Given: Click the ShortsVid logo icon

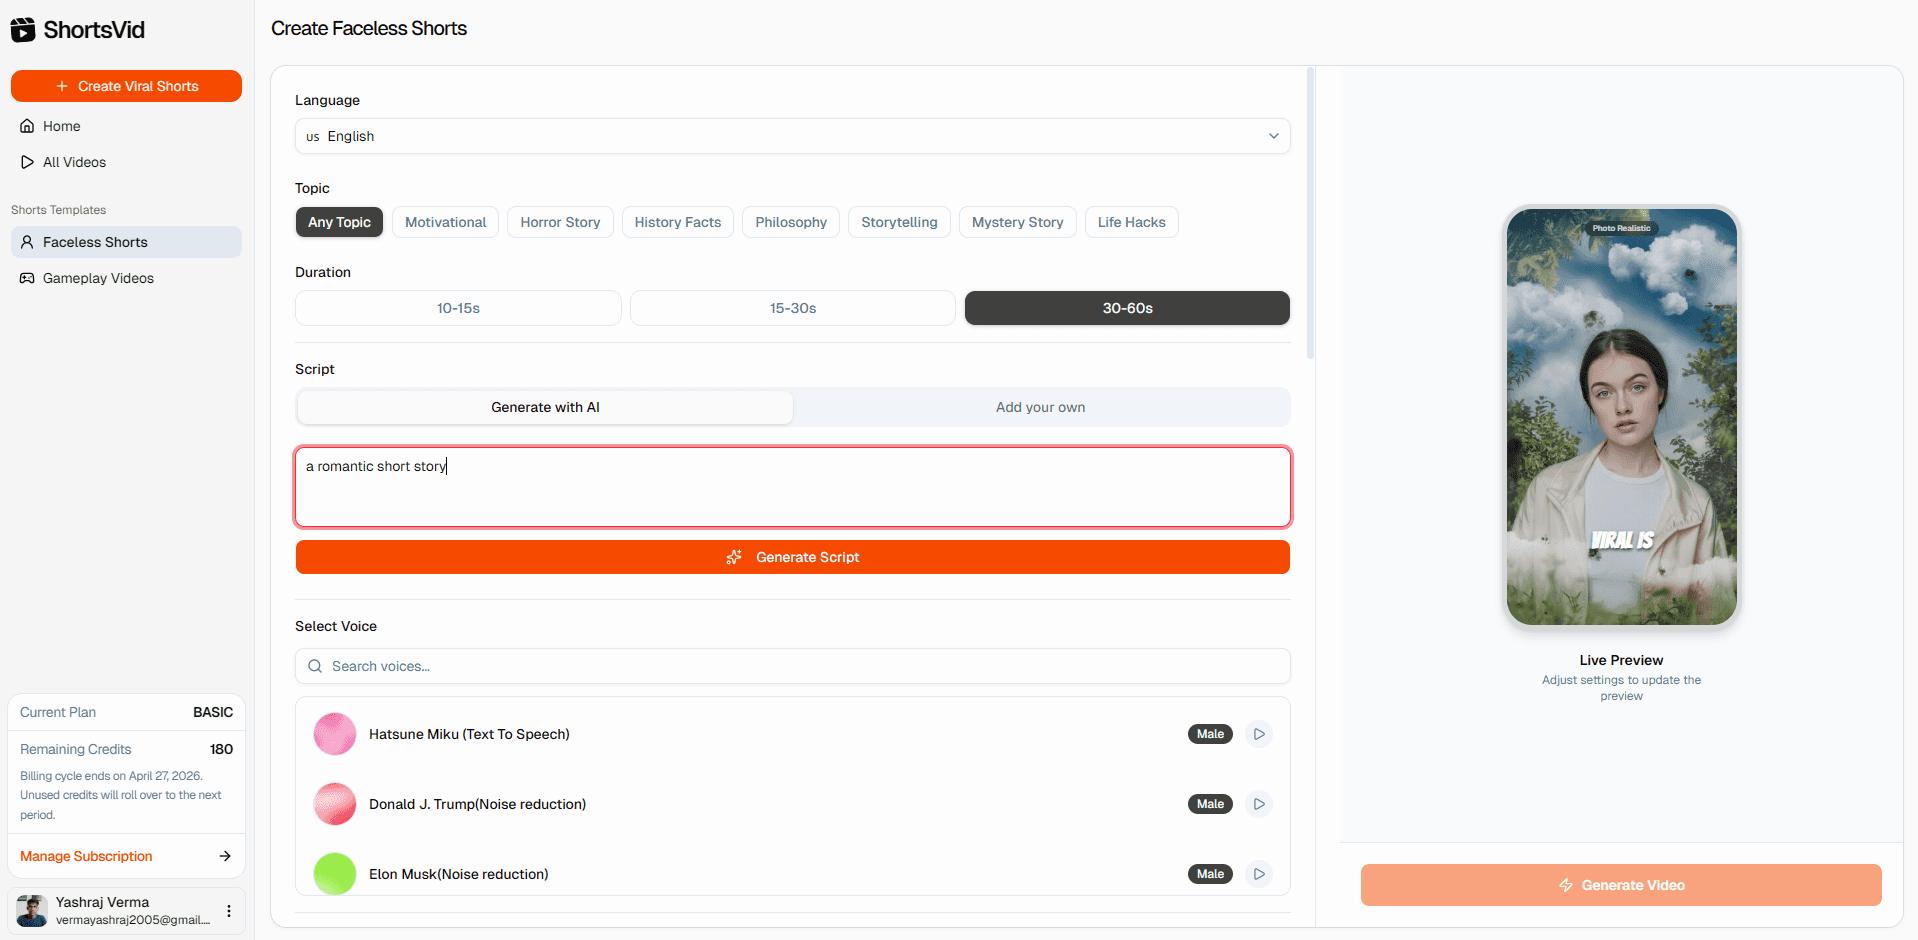Looking at the screenshot, I should pos(23,30).
